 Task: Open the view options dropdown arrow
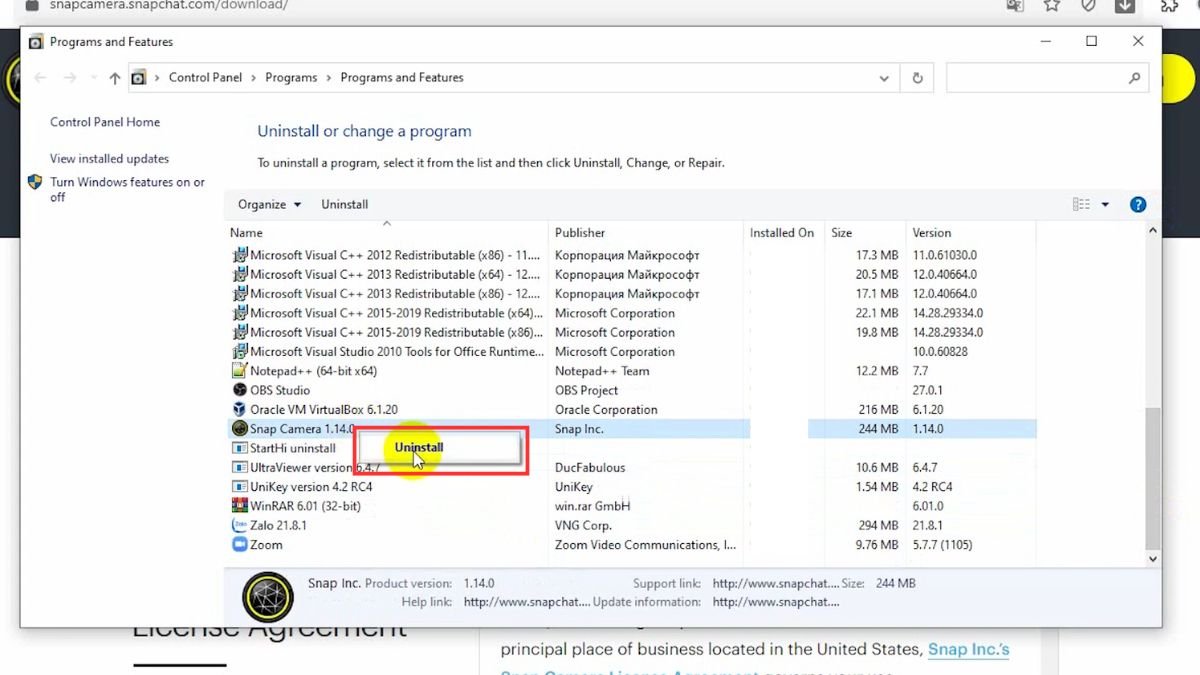1105,204
